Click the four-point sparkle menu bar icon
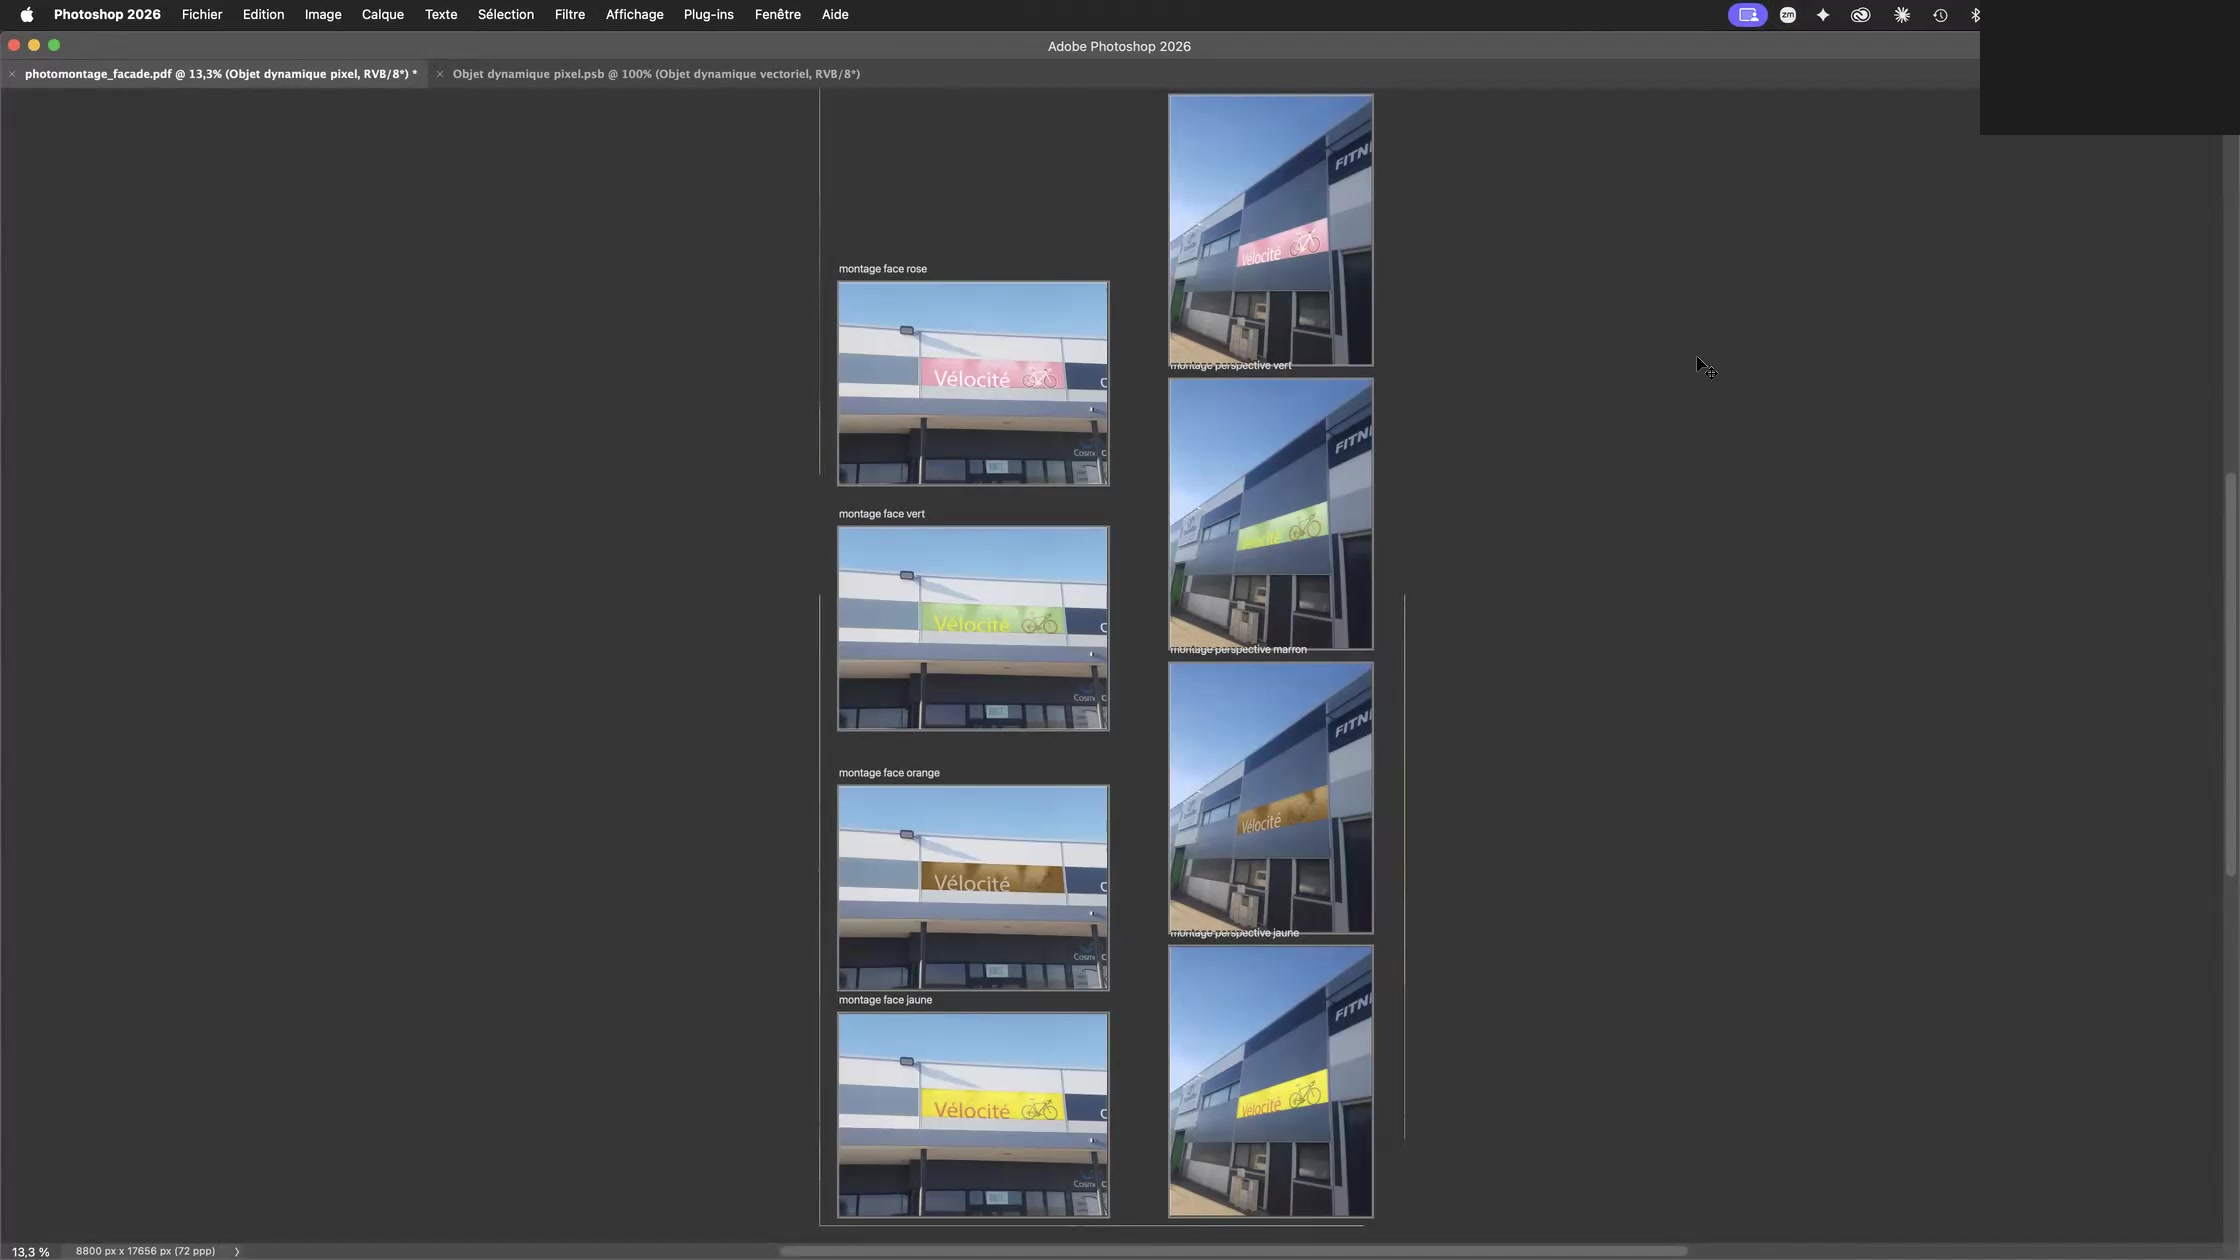 (x=1823, y=15)
